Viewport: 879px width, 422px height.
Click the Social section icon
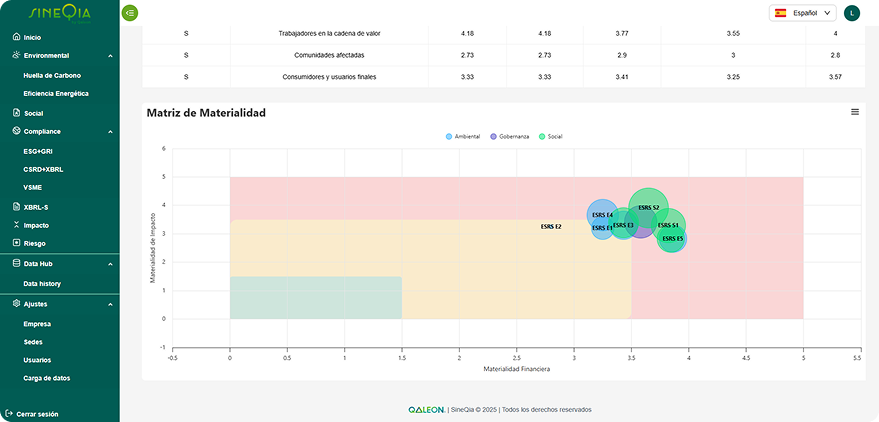point(16,113)
